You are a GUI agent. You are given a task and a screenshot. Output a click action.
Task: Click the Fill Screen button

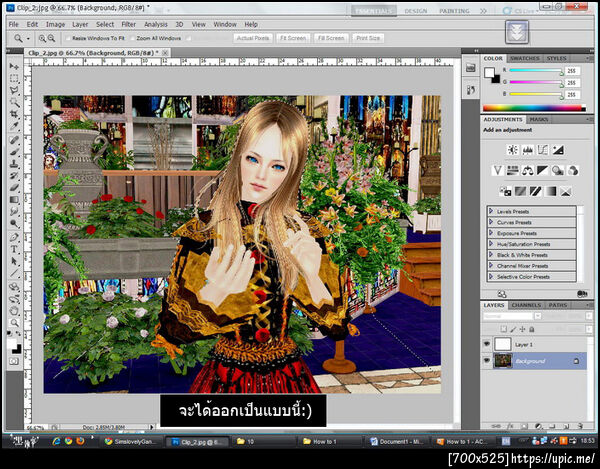point(331,38)
